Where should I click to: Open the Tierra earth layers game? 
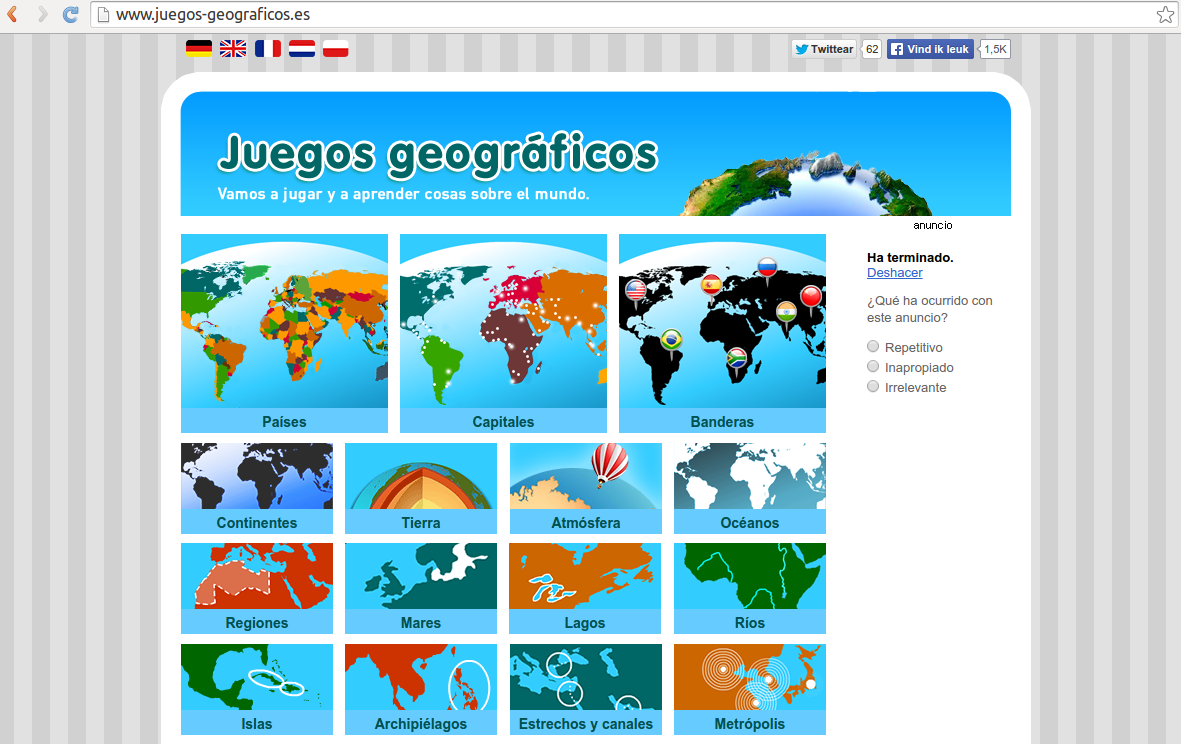tap(420, 488)
